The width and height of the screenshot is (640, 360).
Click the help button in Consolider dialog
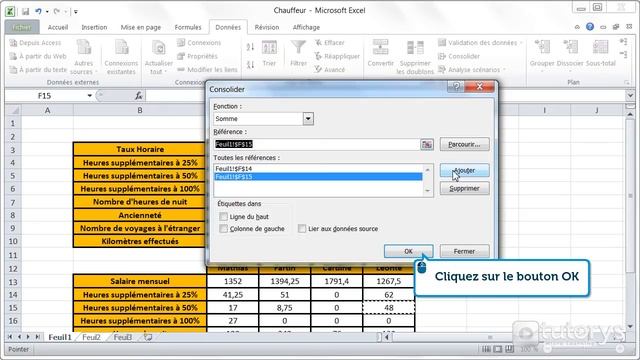click(x=456, y=87)
